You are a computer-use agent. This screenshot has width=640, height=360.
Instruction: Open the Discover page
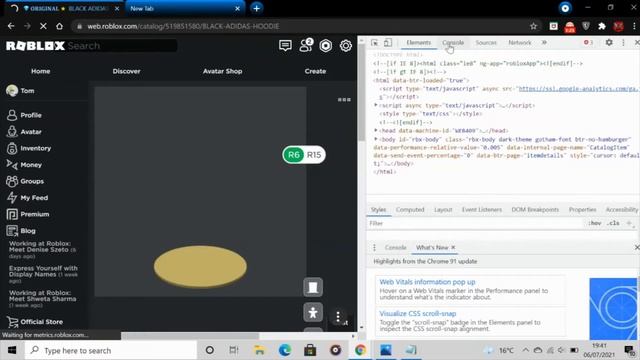tap(126, 71)
